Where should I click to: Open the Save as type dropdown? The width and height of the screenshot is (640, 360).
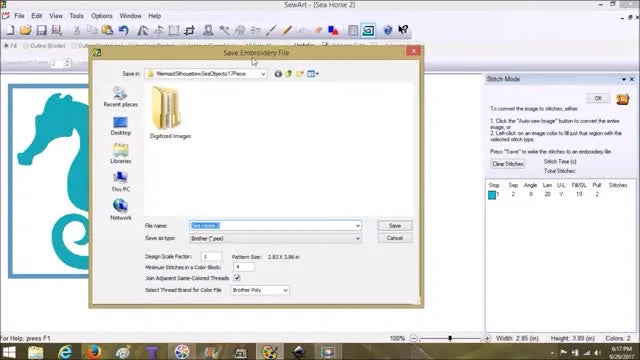[275, 238]
